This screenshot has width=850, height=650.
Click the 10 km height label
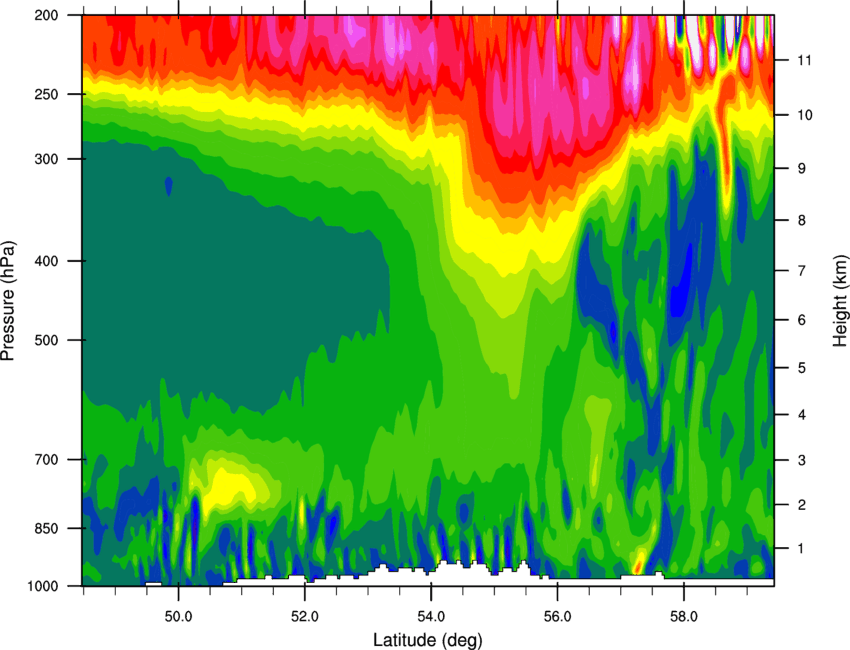pyautogui.click(x=804, y=115)
